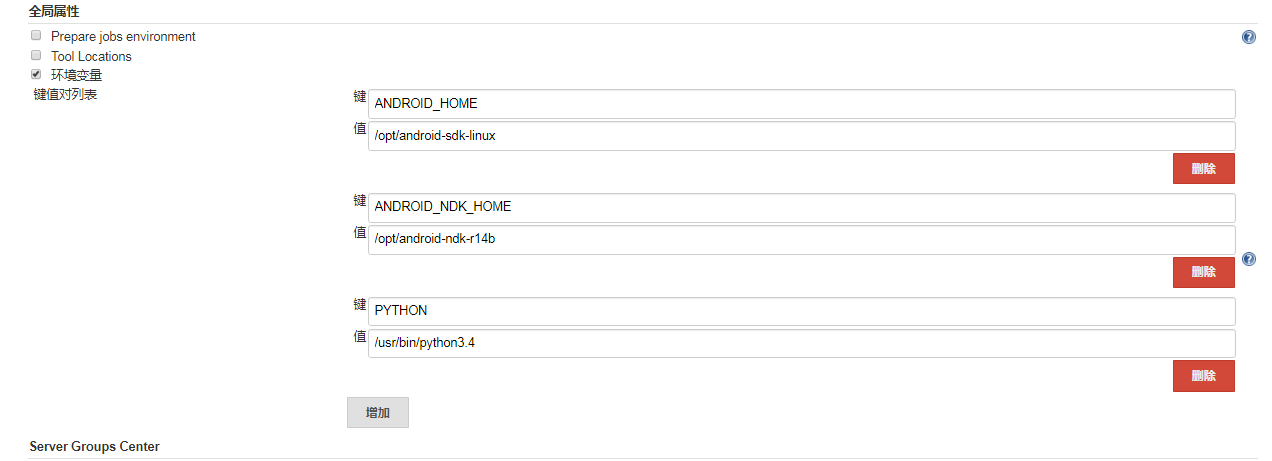Click into the PYTHON key field
Viewport: 1272px width, 461px height.
(x=801, y=311)
